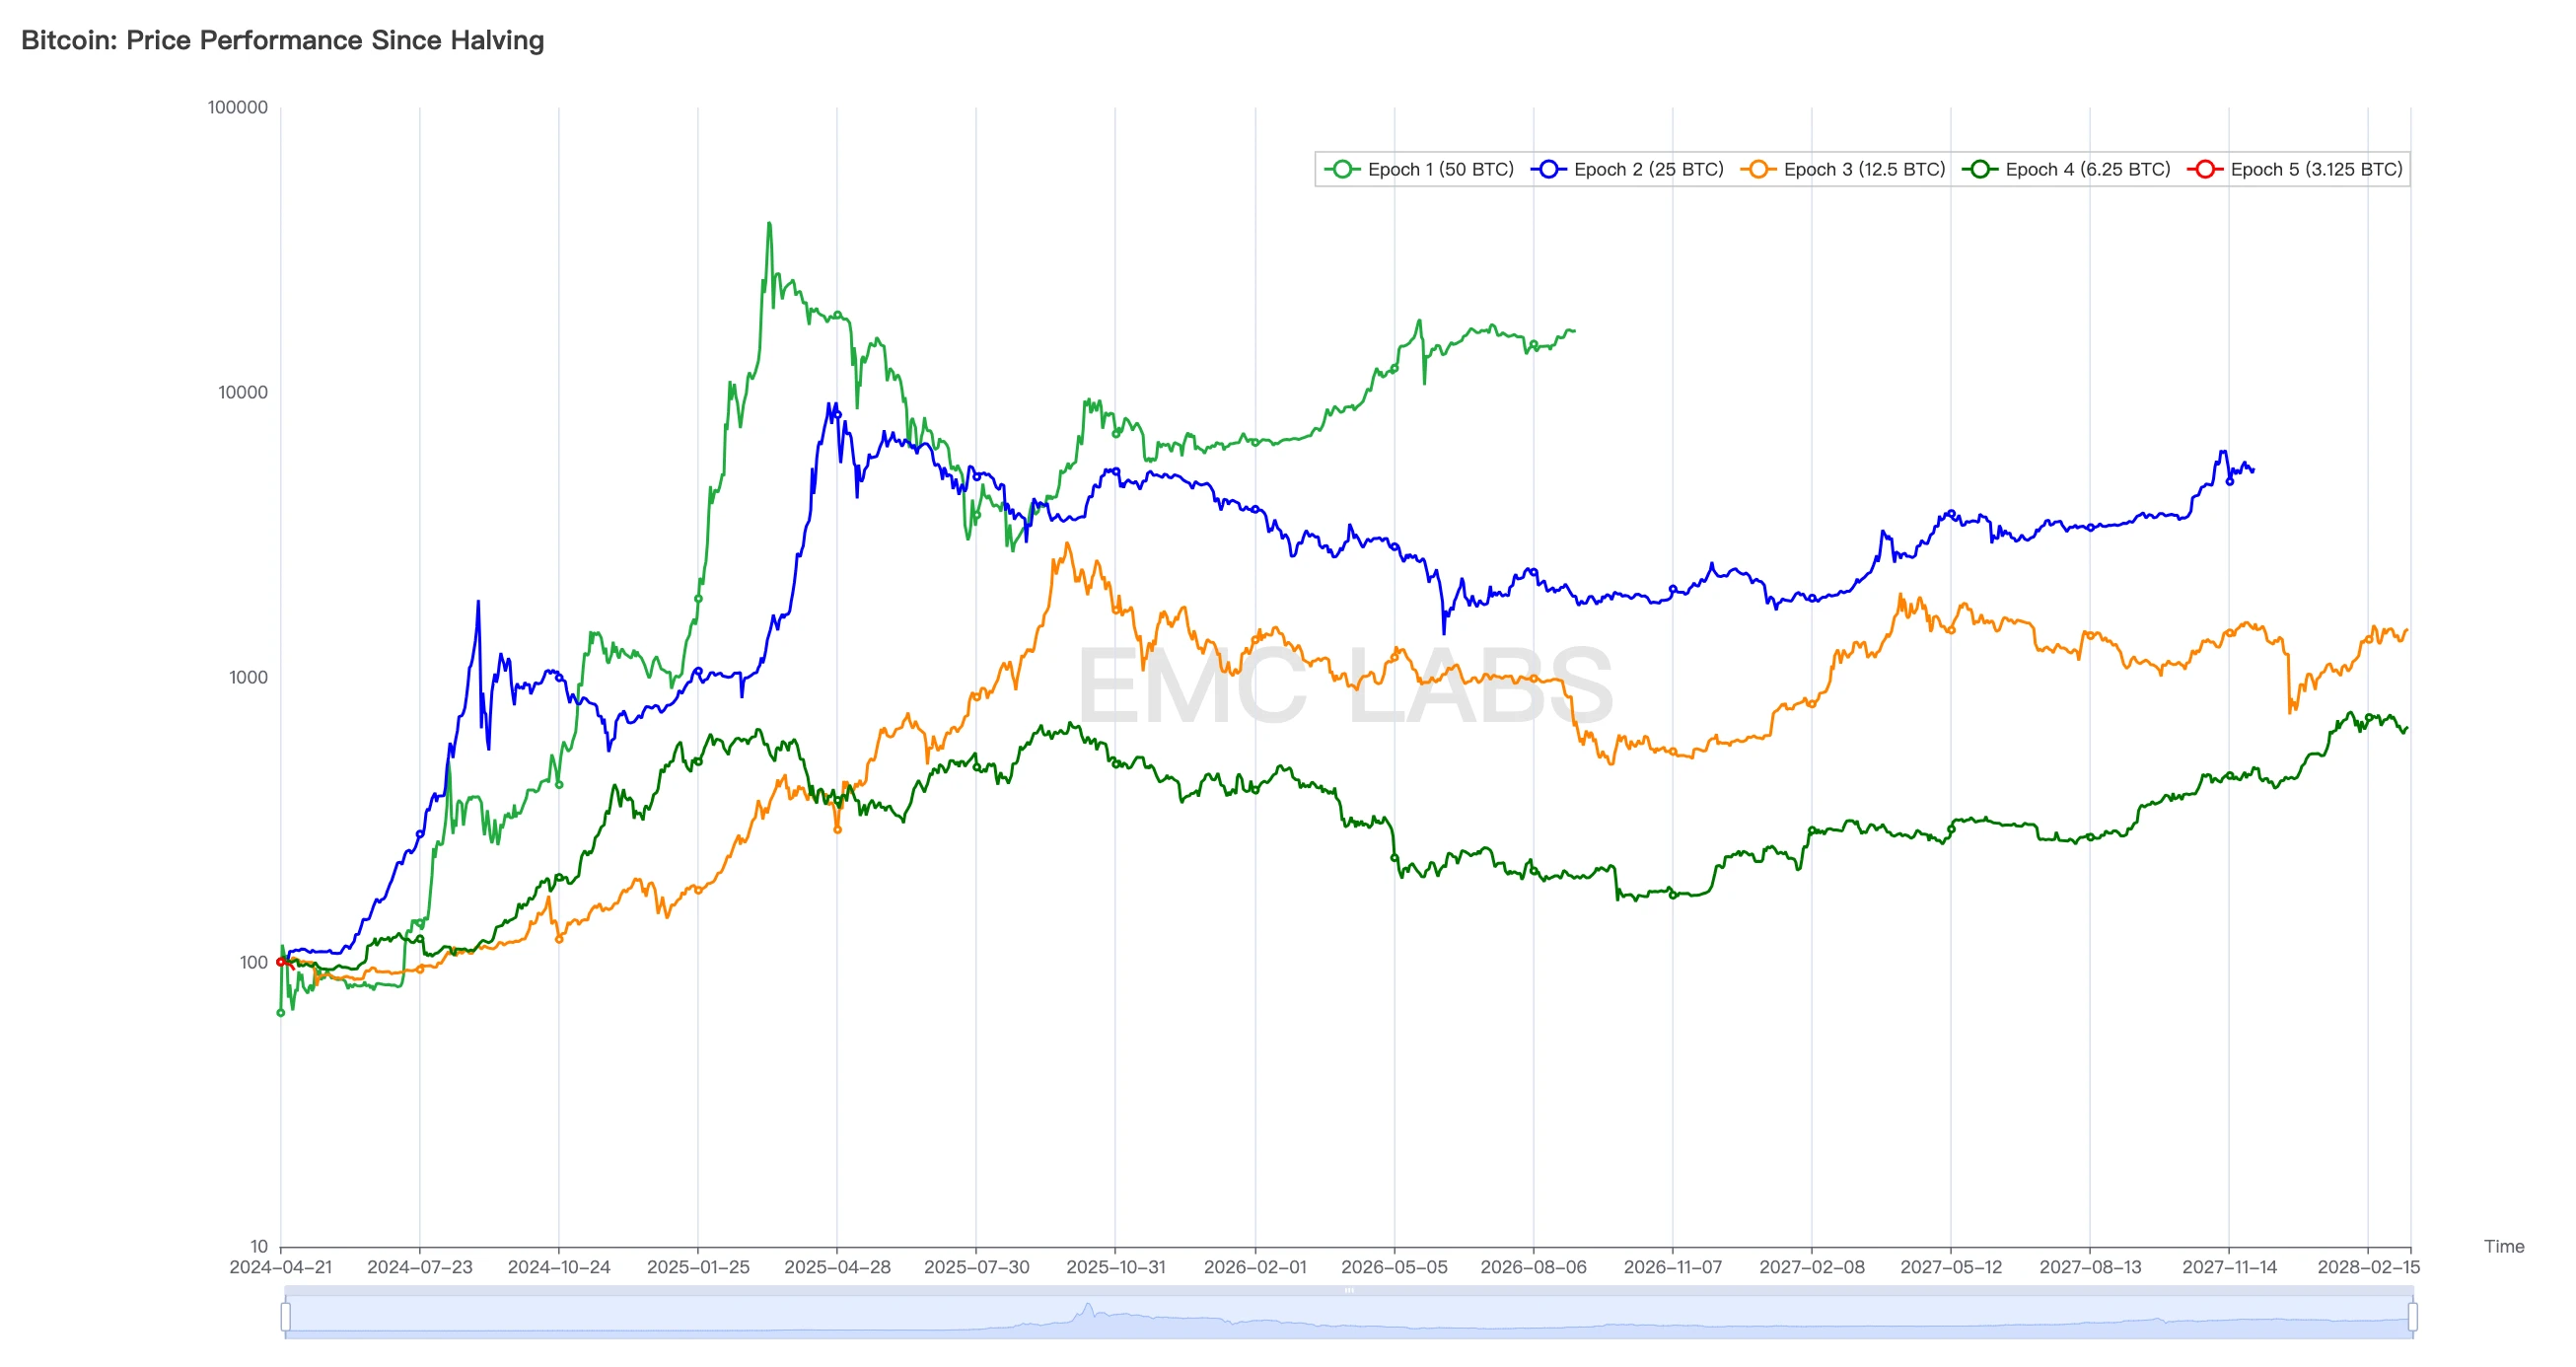The height and width of the screenshot is (1367, 2576).
Task: Toggle 'Epoch 5 (3.125 BTC)' legend text
Action: tap(2316, 169)
